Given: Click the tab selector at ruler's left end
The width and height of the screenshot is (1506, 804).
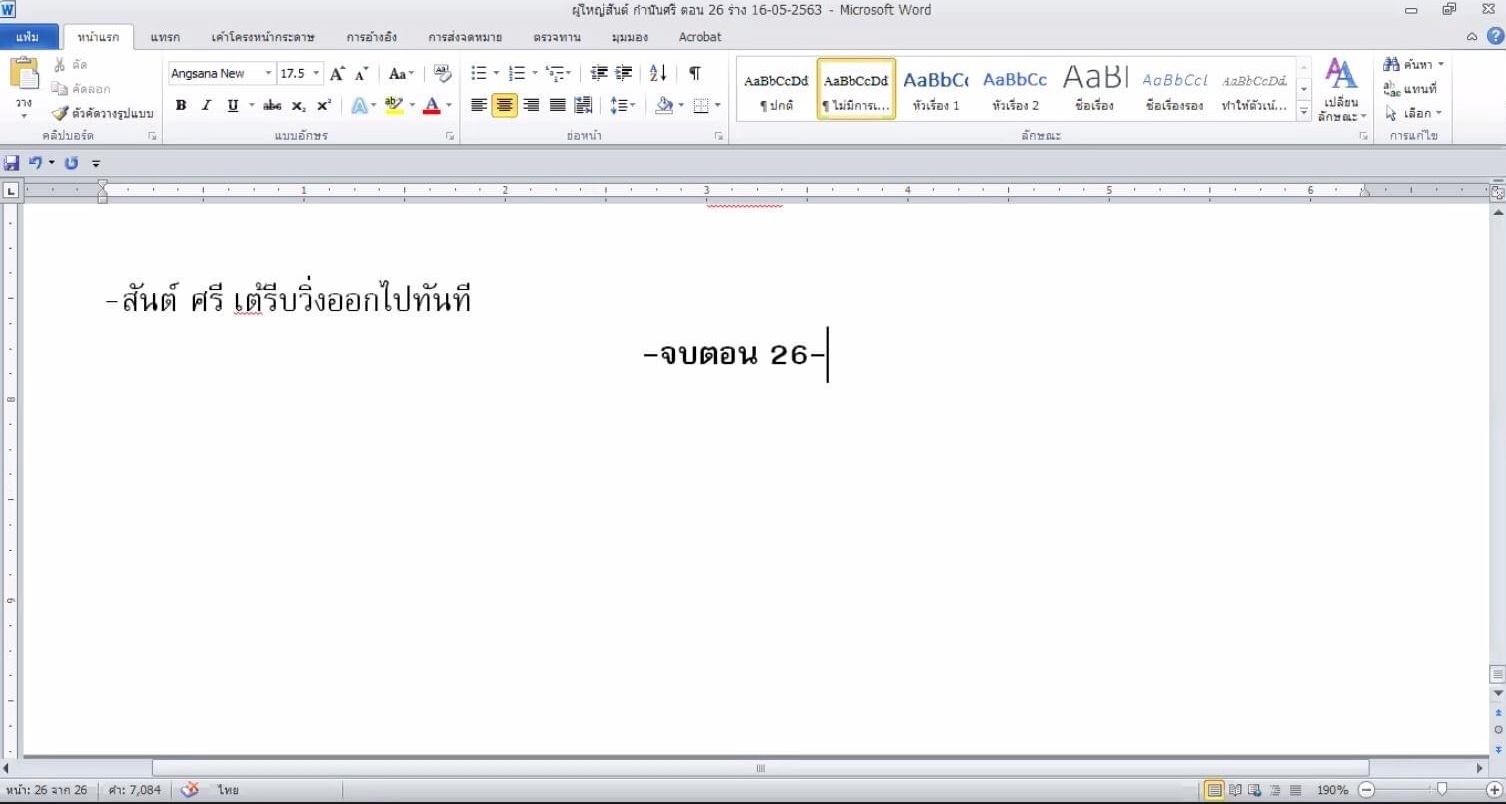Looking at the screenshot, I should pyautogui.click(x=11, y=190).
